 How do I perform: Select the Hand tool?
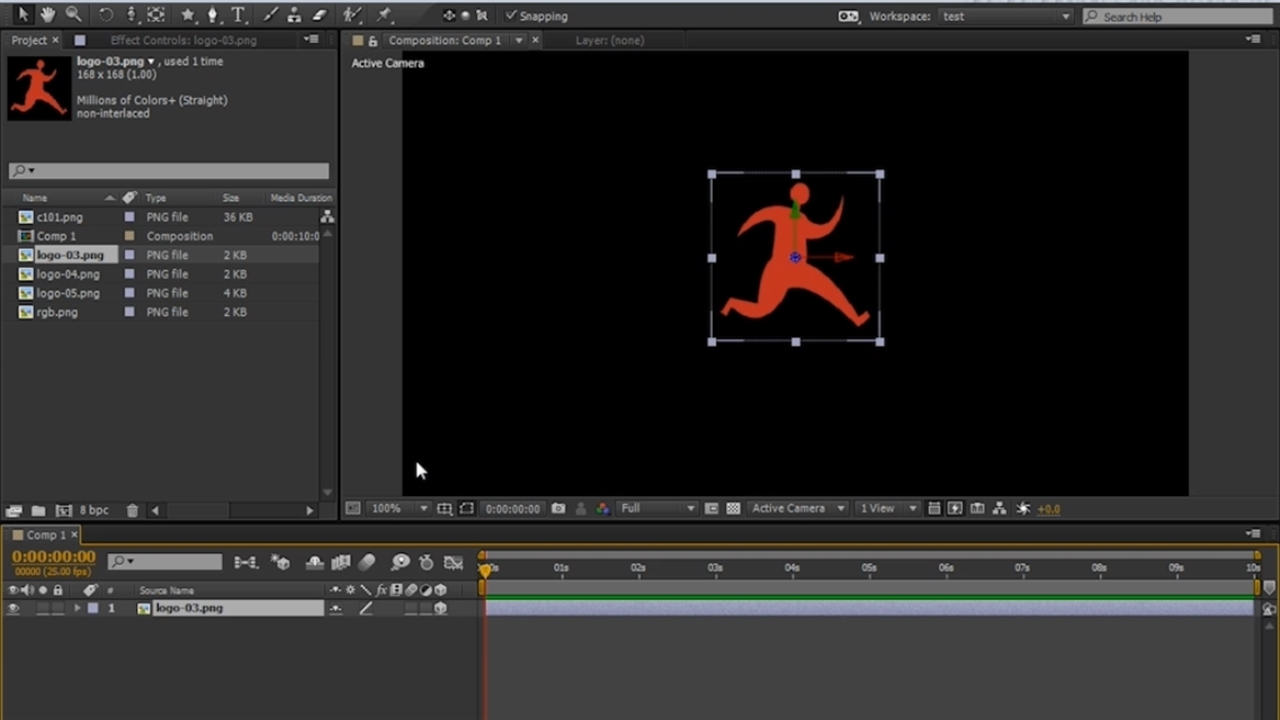(x=47, y=15)
